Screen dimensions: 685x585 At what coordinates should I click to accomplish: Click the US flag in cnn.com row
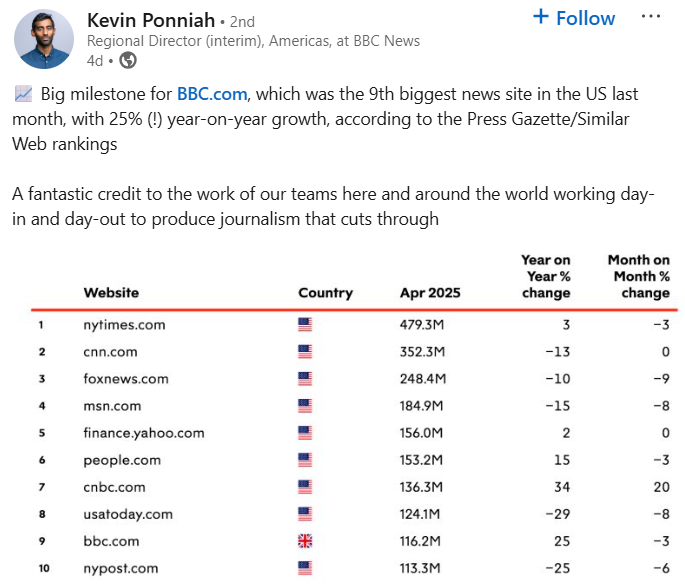pyautogui.click(x=305, y=352)
